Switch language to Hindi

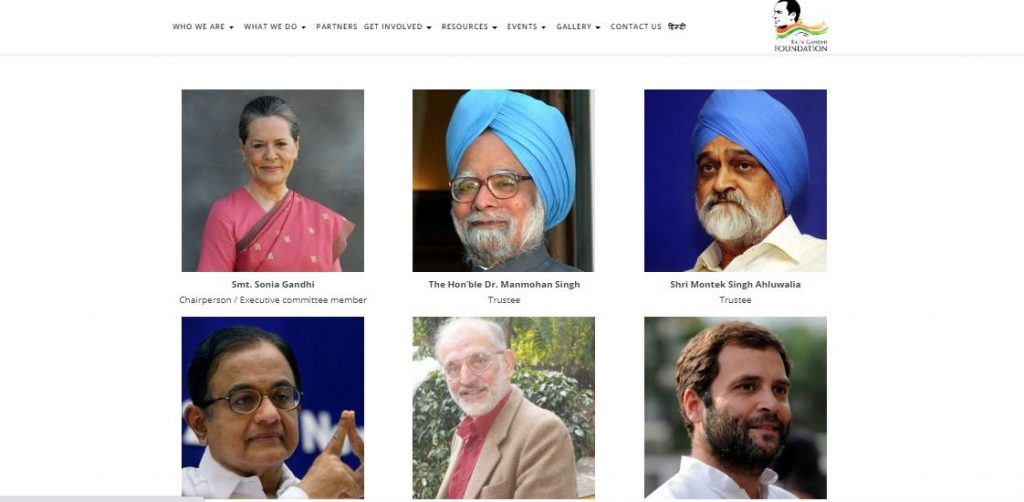677,27
